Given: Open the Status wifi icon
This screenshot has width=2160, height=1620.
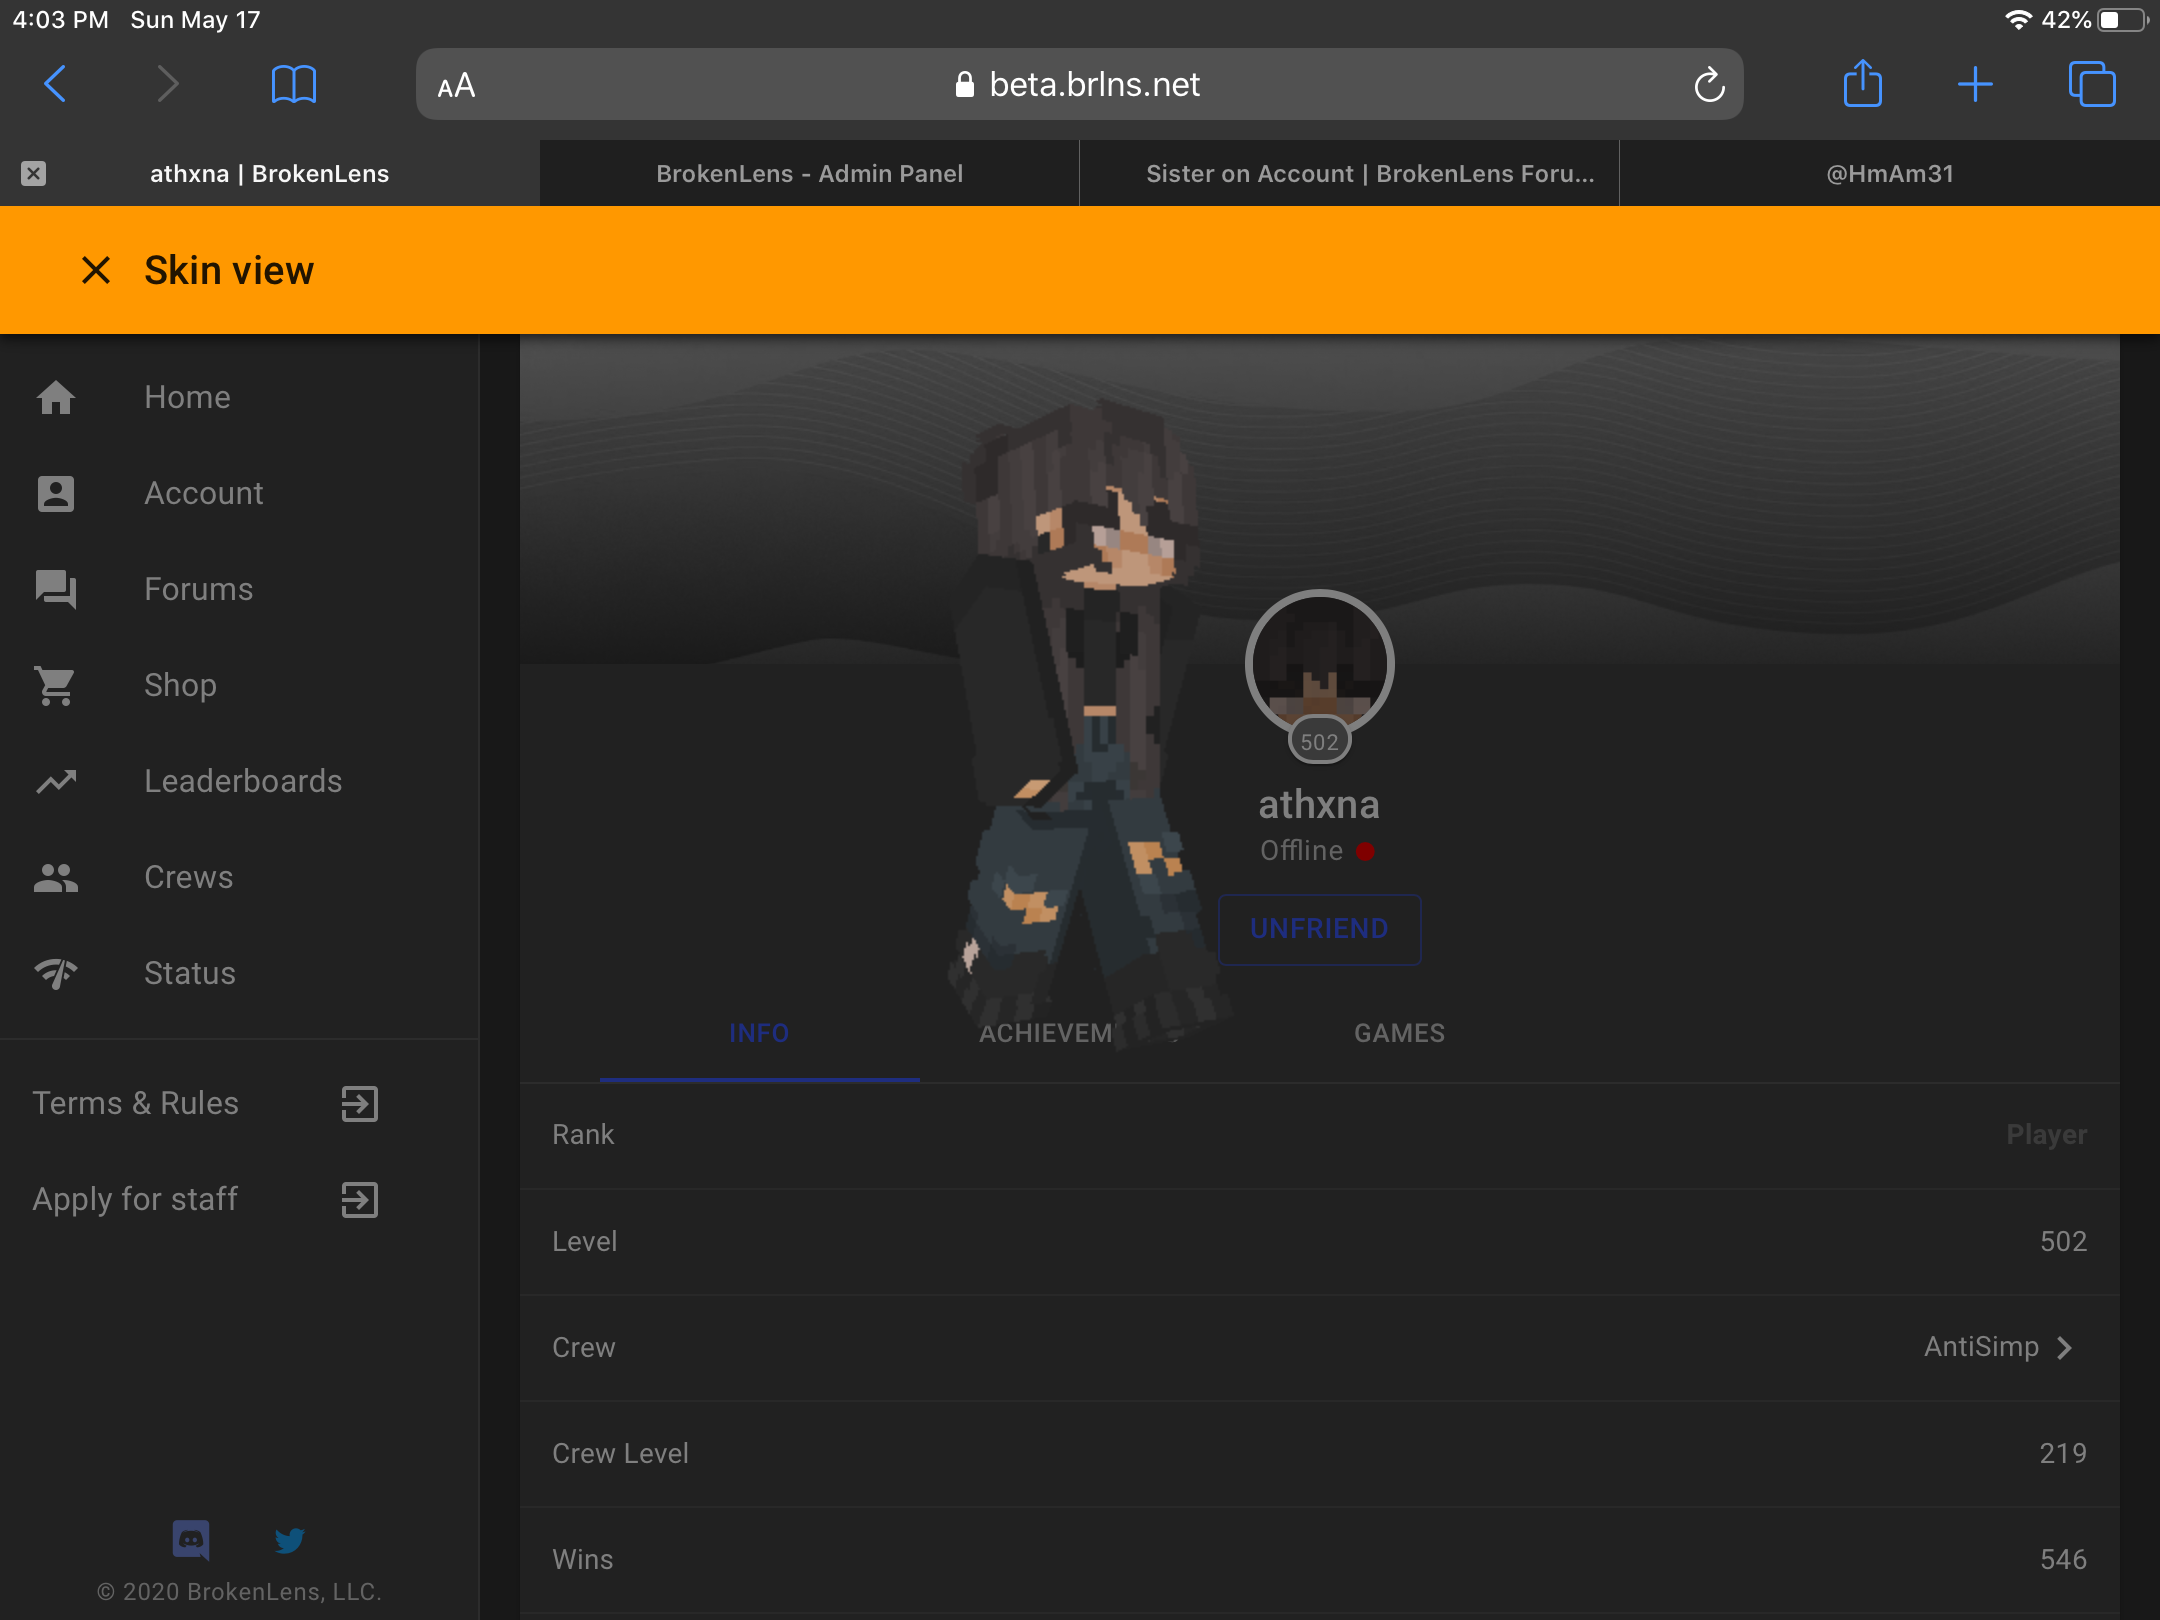Looking at the screenshot, I should (56, 973).
